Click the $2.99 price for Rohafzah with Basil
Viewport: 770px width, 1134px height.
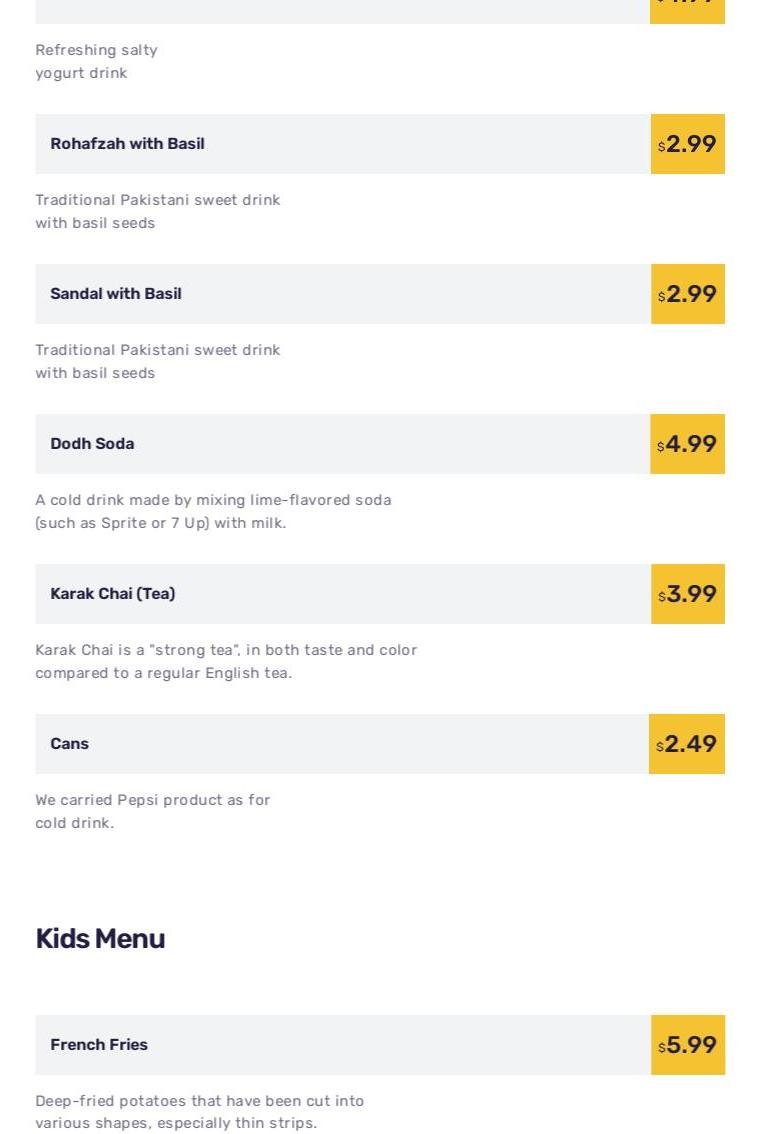[688, 144]
